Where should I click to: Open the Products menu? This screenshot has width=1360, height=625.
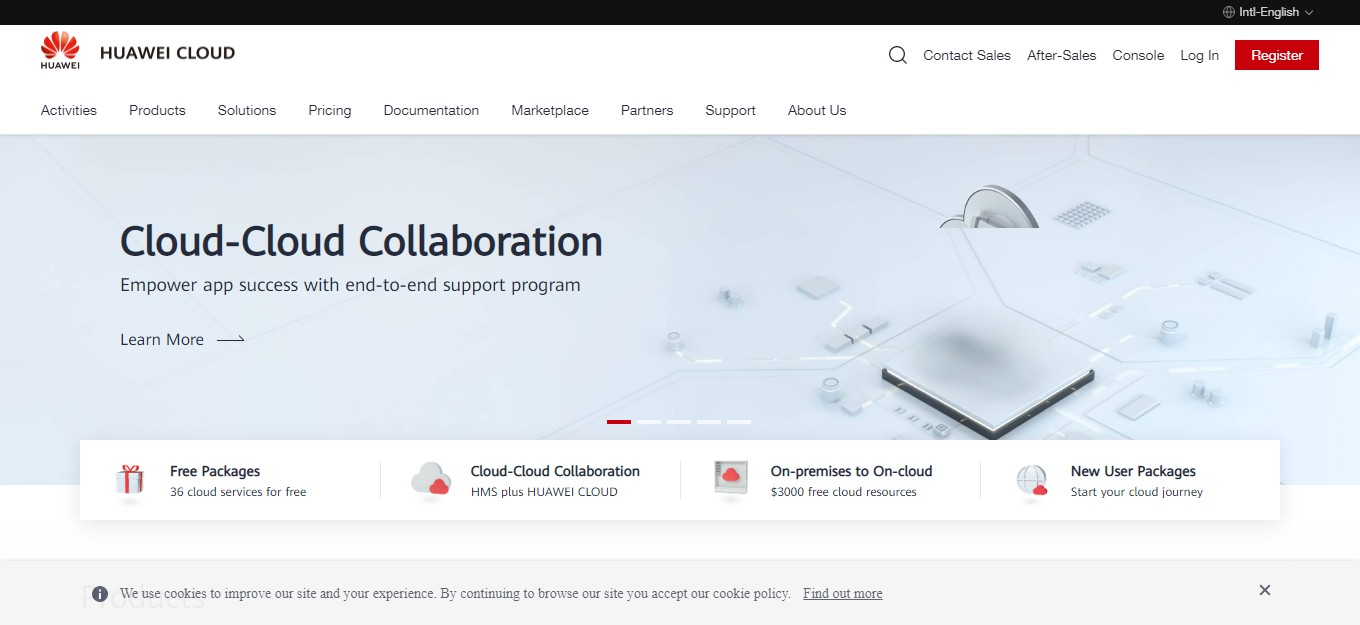pos(157,110)
